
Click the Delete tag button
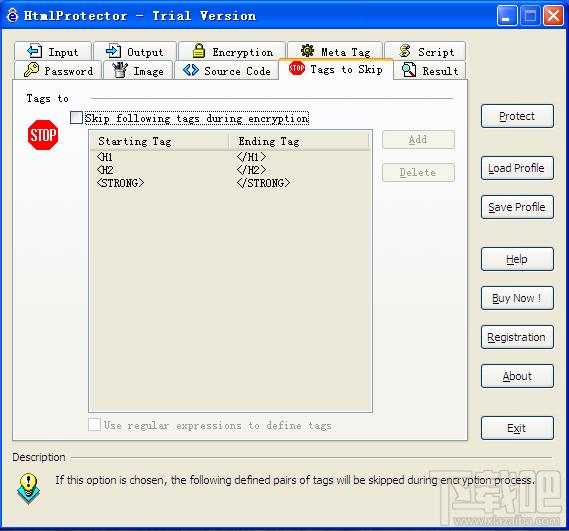418,172
